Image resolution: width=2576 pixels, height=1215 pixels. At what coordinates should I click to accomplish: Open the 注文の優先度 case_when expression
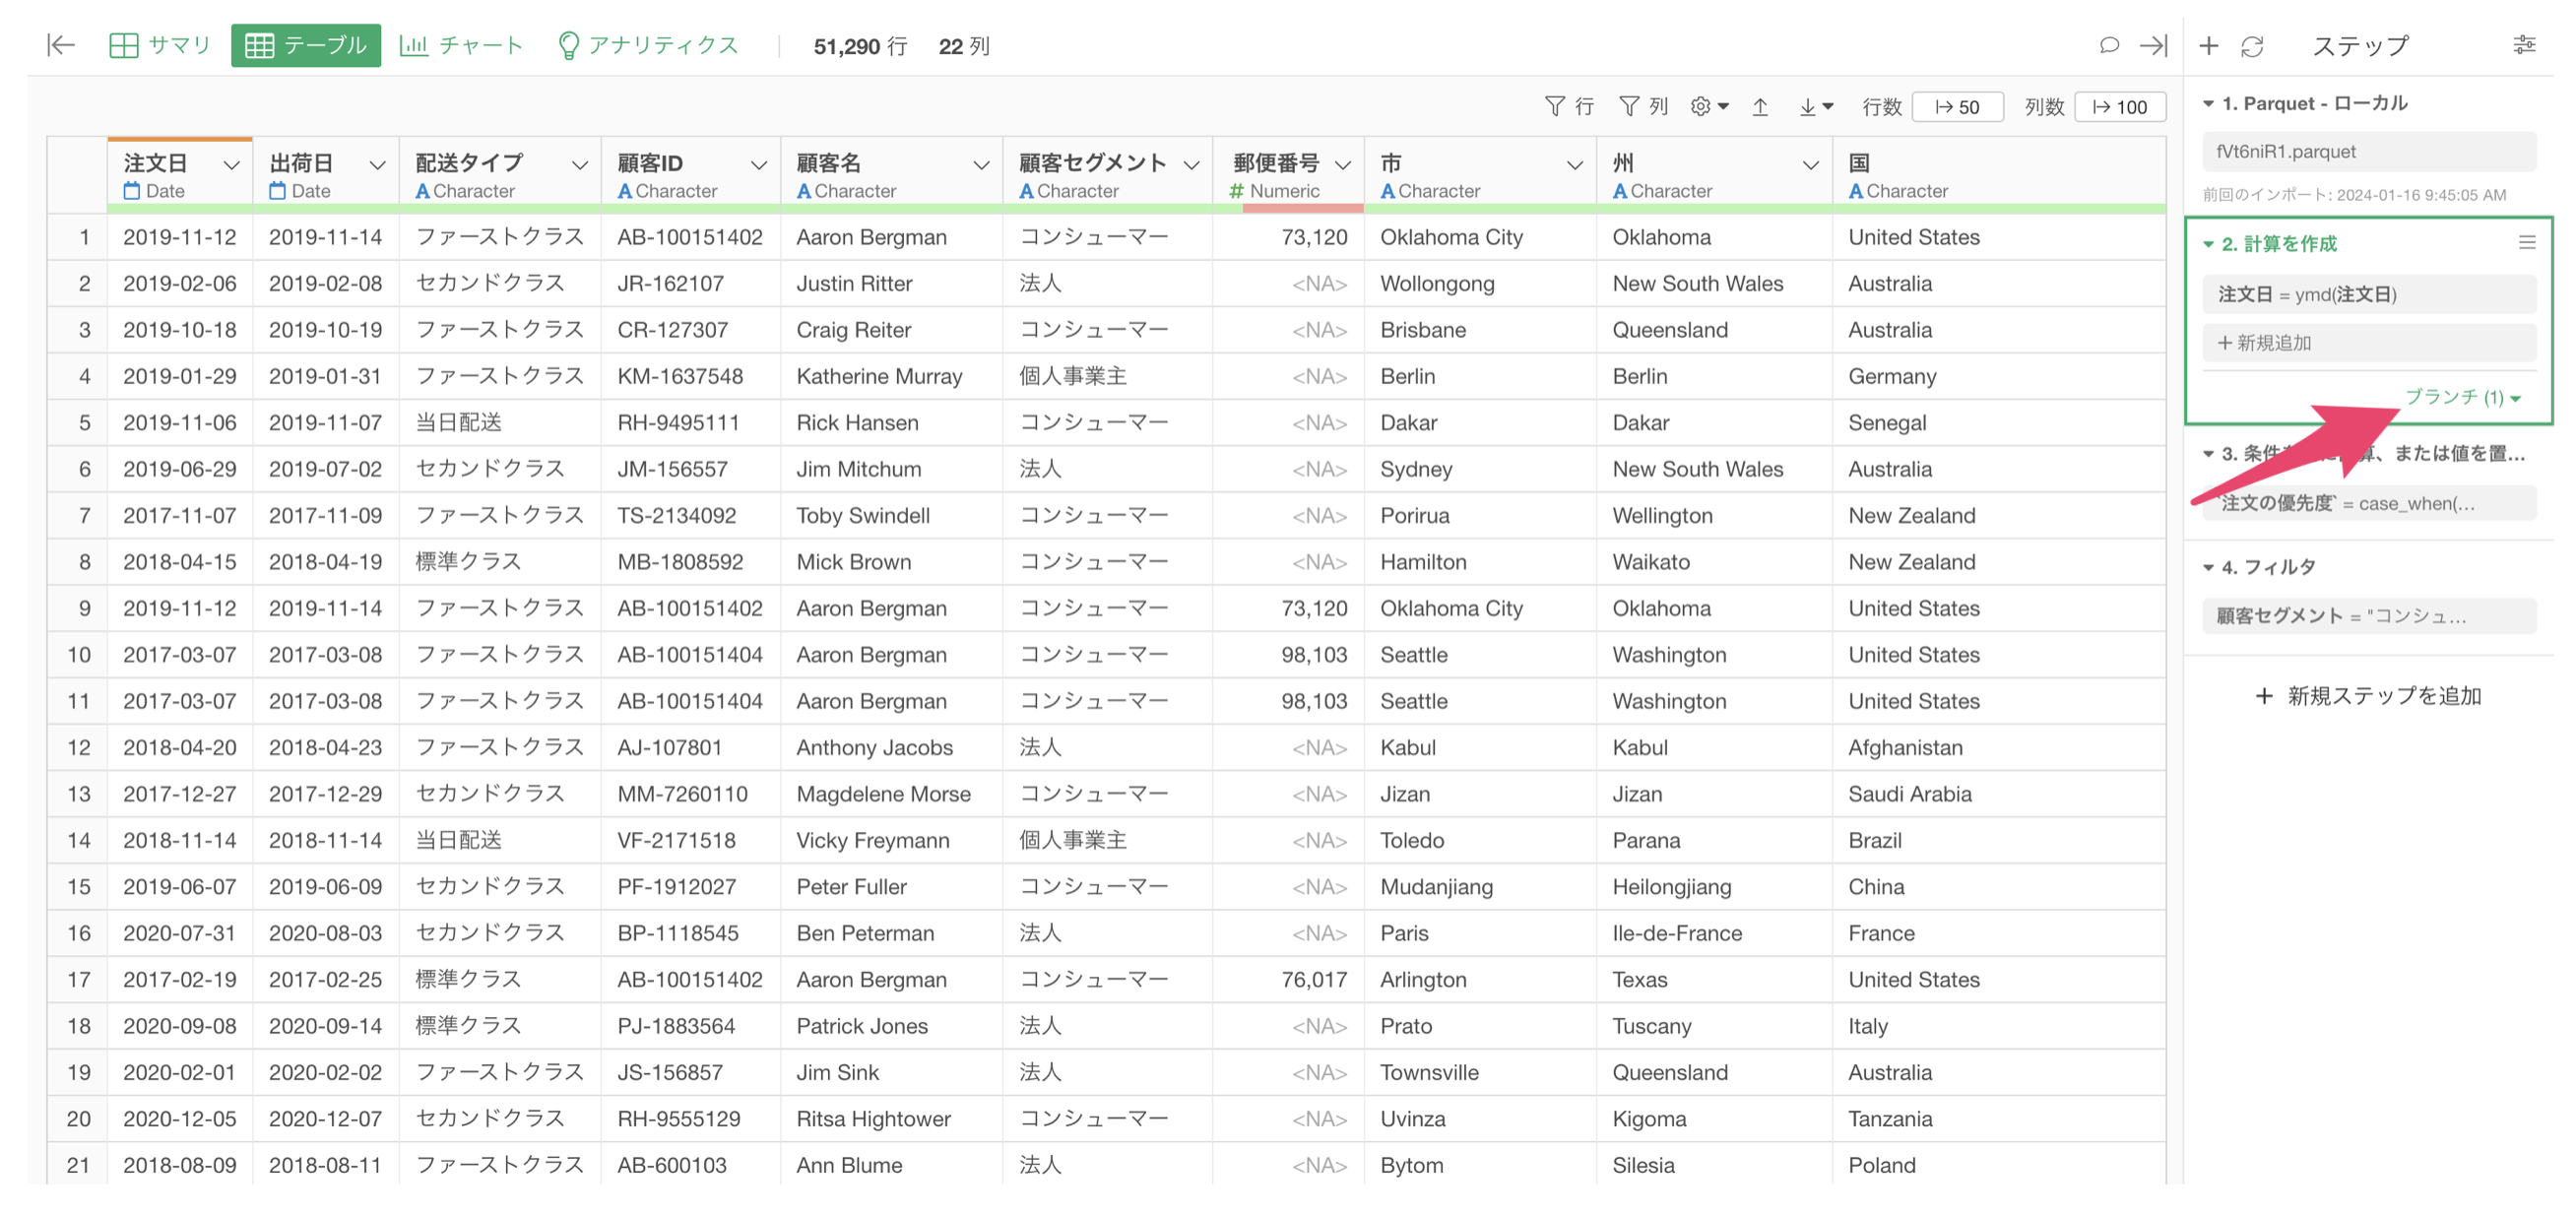[2368, 503]
